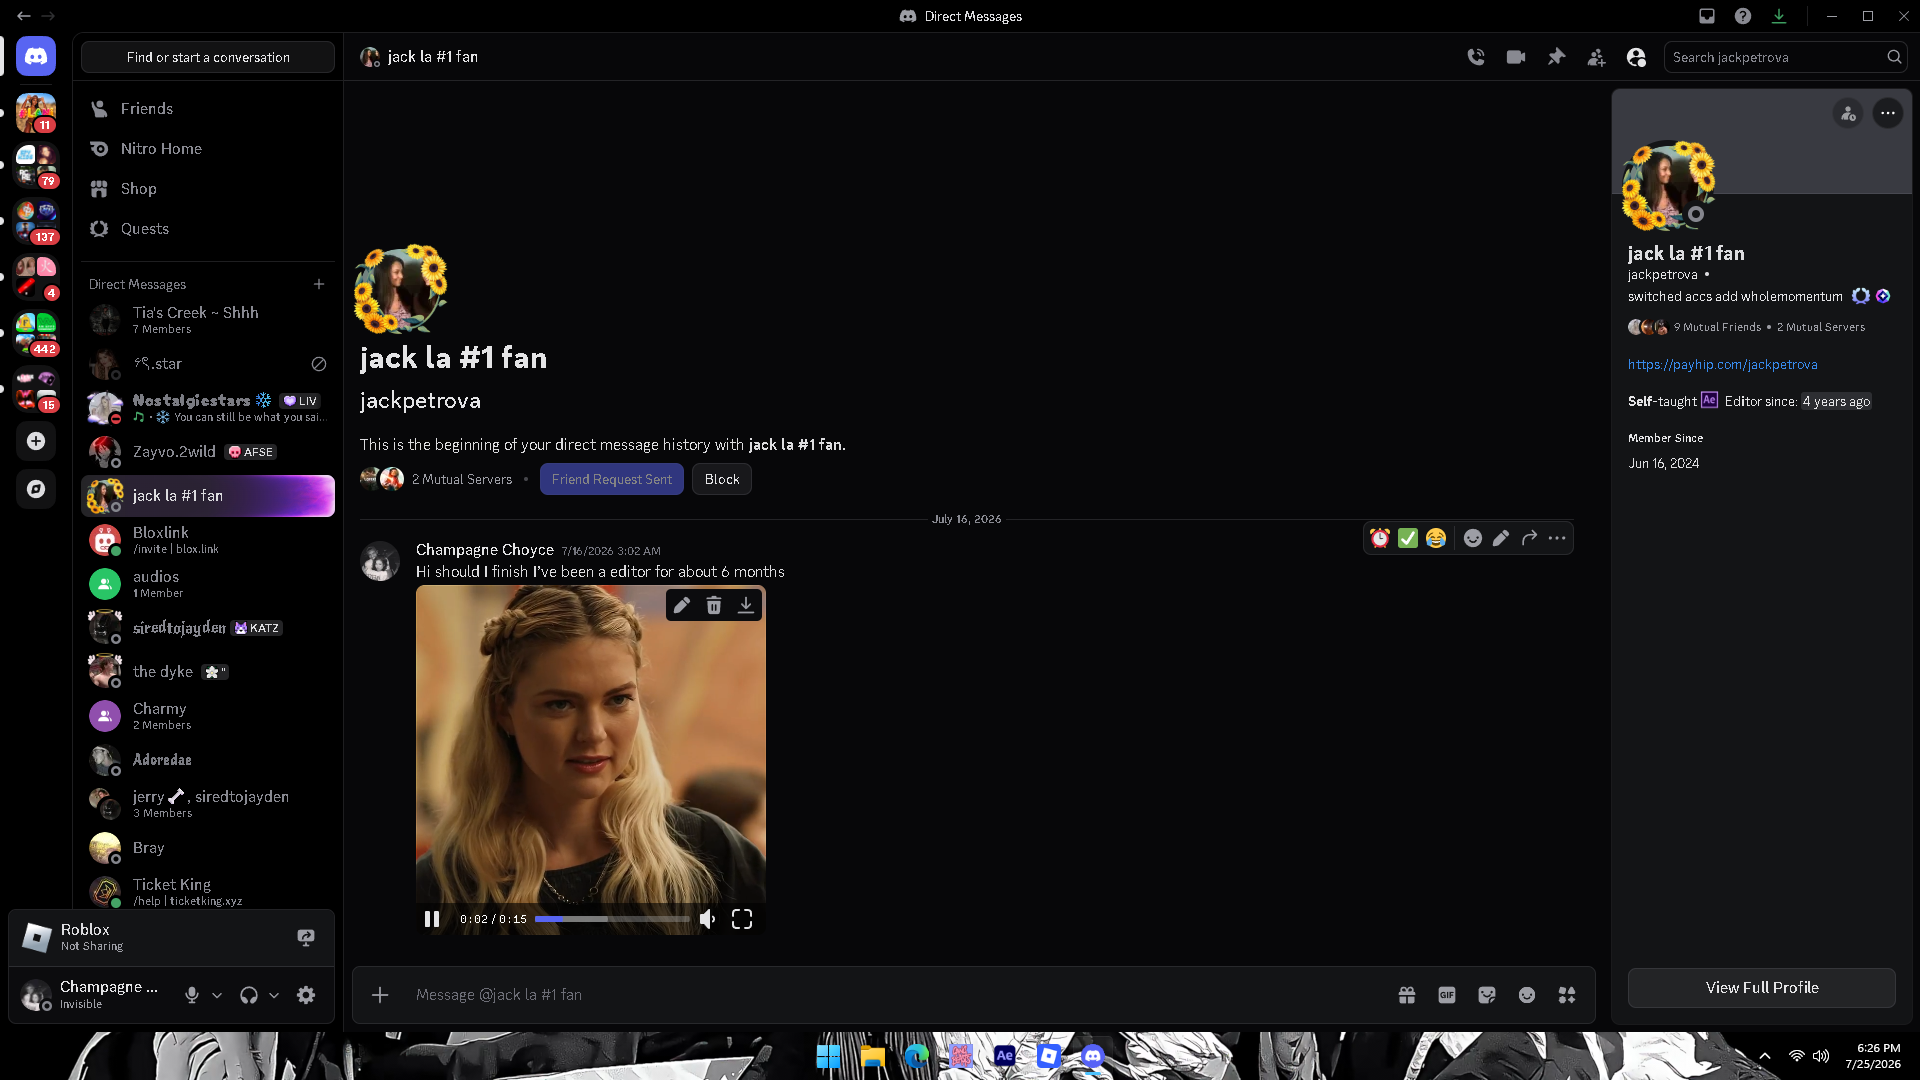Image resolution: width=1920 pixels, height=1080 pixels.
Task: Show 2 Mutual Servers in profile panel
Action: pyautogui.click(x=1821, y=327)
